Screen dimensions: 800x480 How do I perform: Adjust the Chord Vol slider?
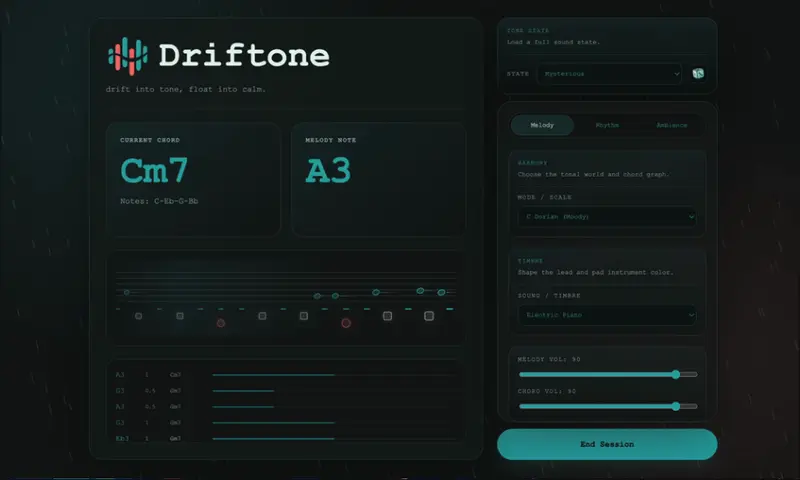coord(608,407)
